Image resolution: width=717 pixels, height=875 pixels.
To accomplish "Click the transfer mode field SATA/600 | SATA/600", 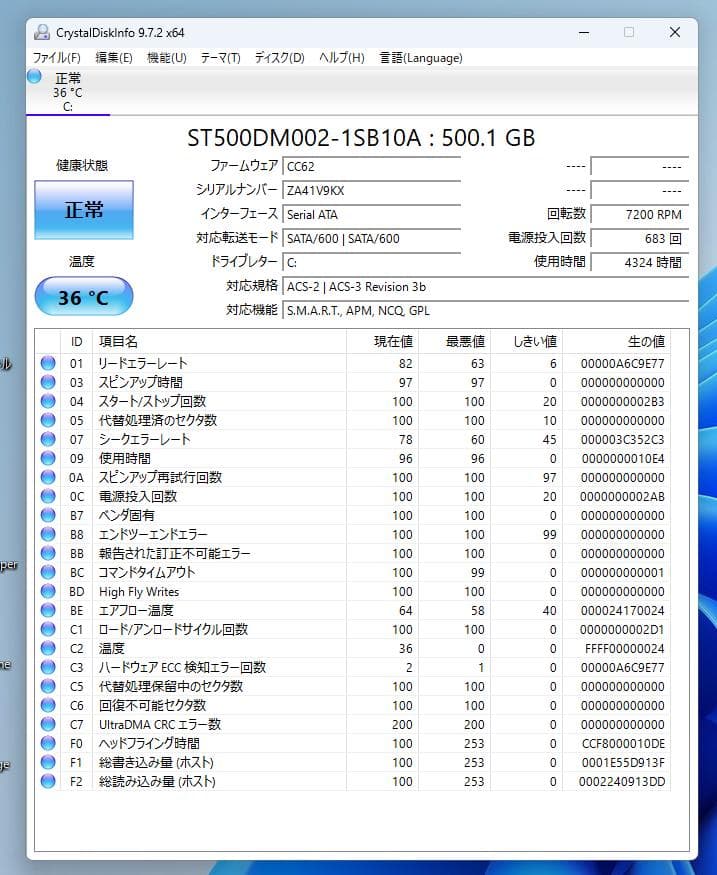I will coord(372,238).
